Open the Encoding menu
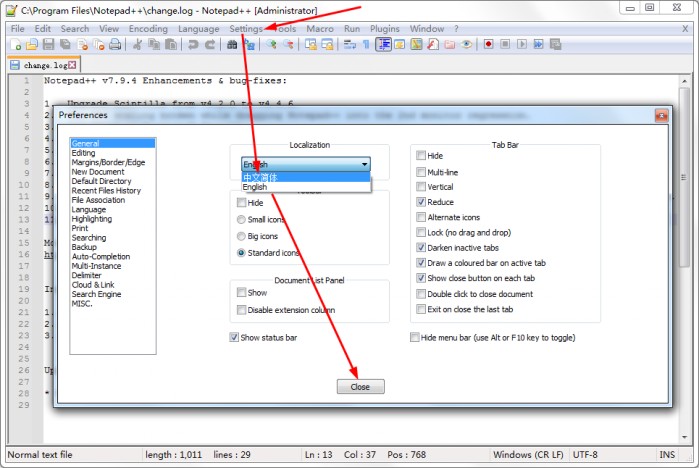 (x=148, y=29)
